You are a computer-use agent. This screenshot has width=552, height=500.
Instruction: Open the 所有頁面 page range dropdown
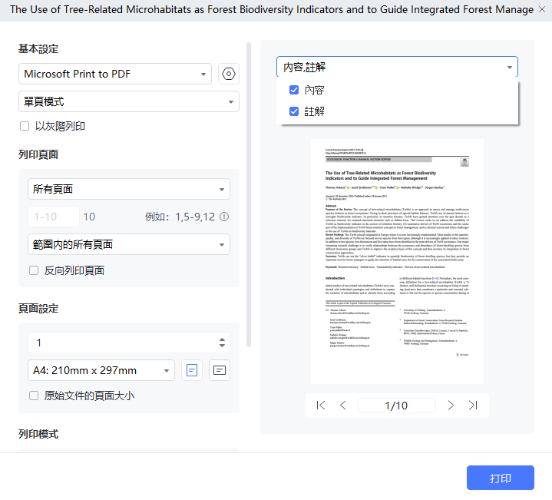[129, 189]
